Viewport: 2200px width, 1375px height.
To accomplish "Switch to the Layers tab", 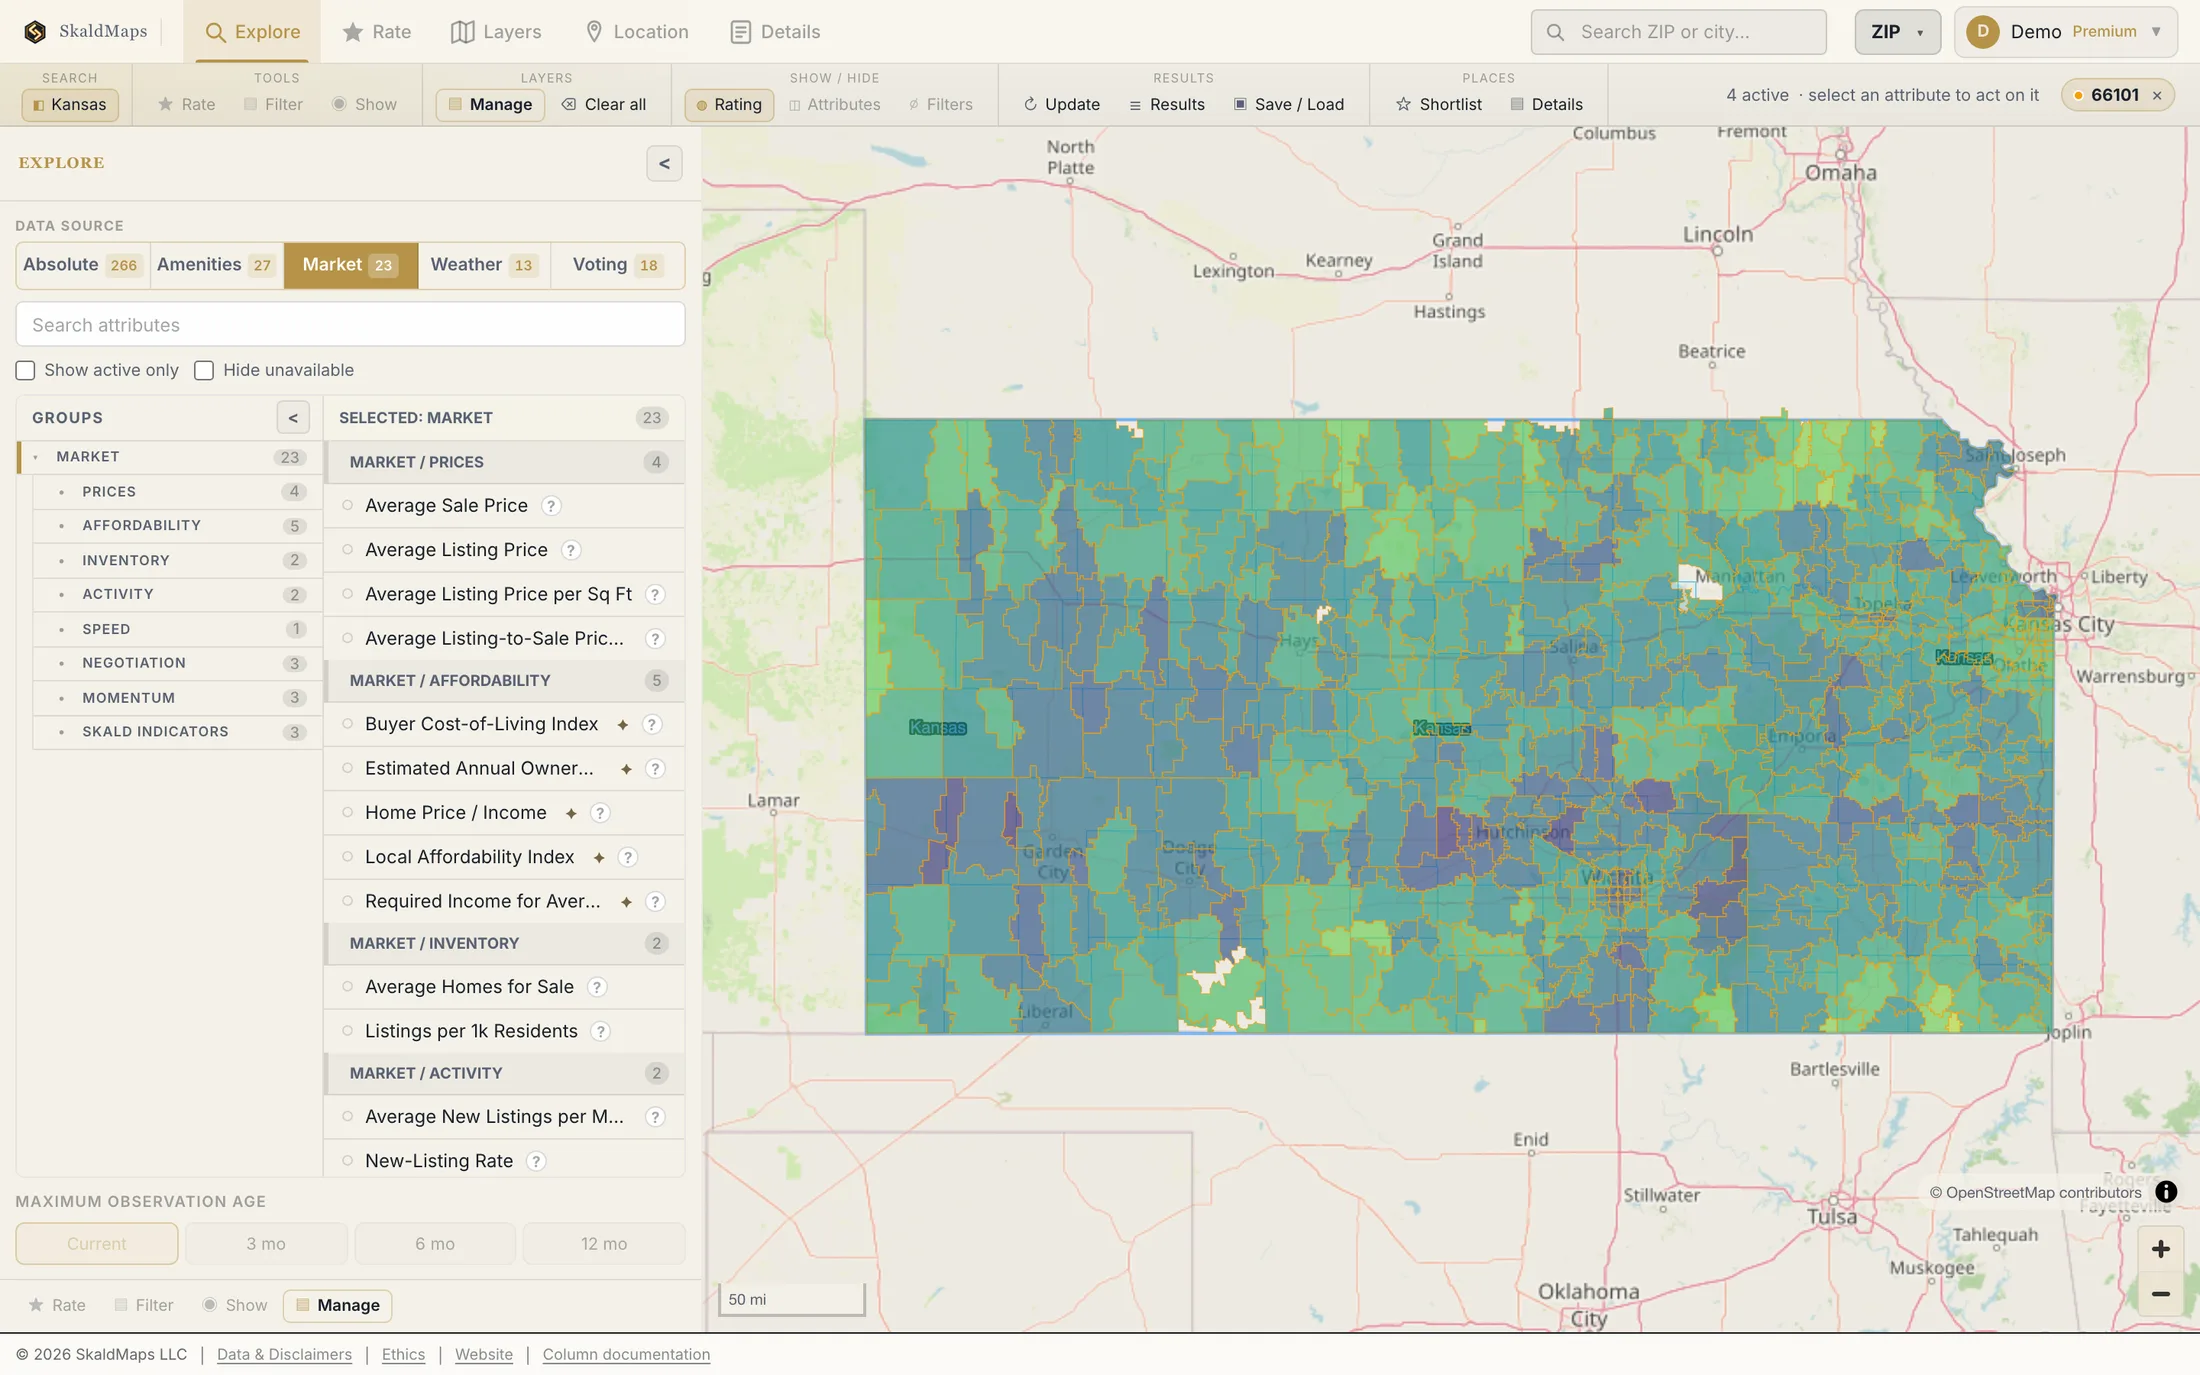I will point(496,32).
